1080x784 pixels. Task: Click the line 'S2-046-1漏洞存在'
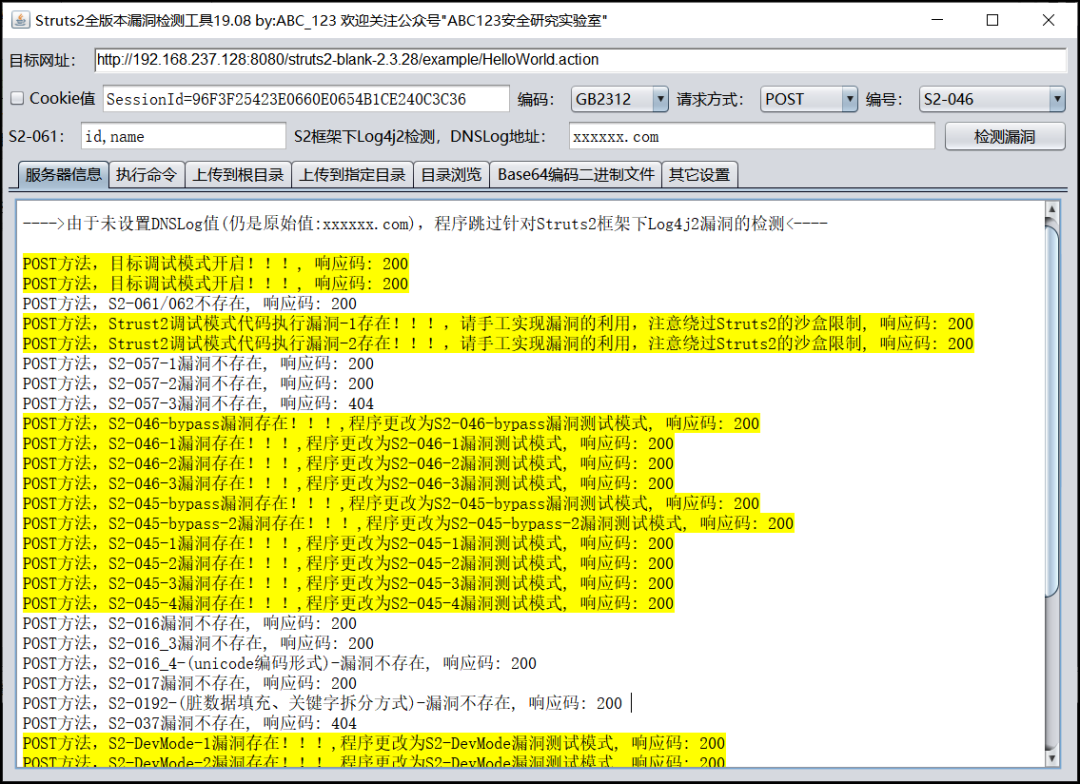click(x=348, y=444)
